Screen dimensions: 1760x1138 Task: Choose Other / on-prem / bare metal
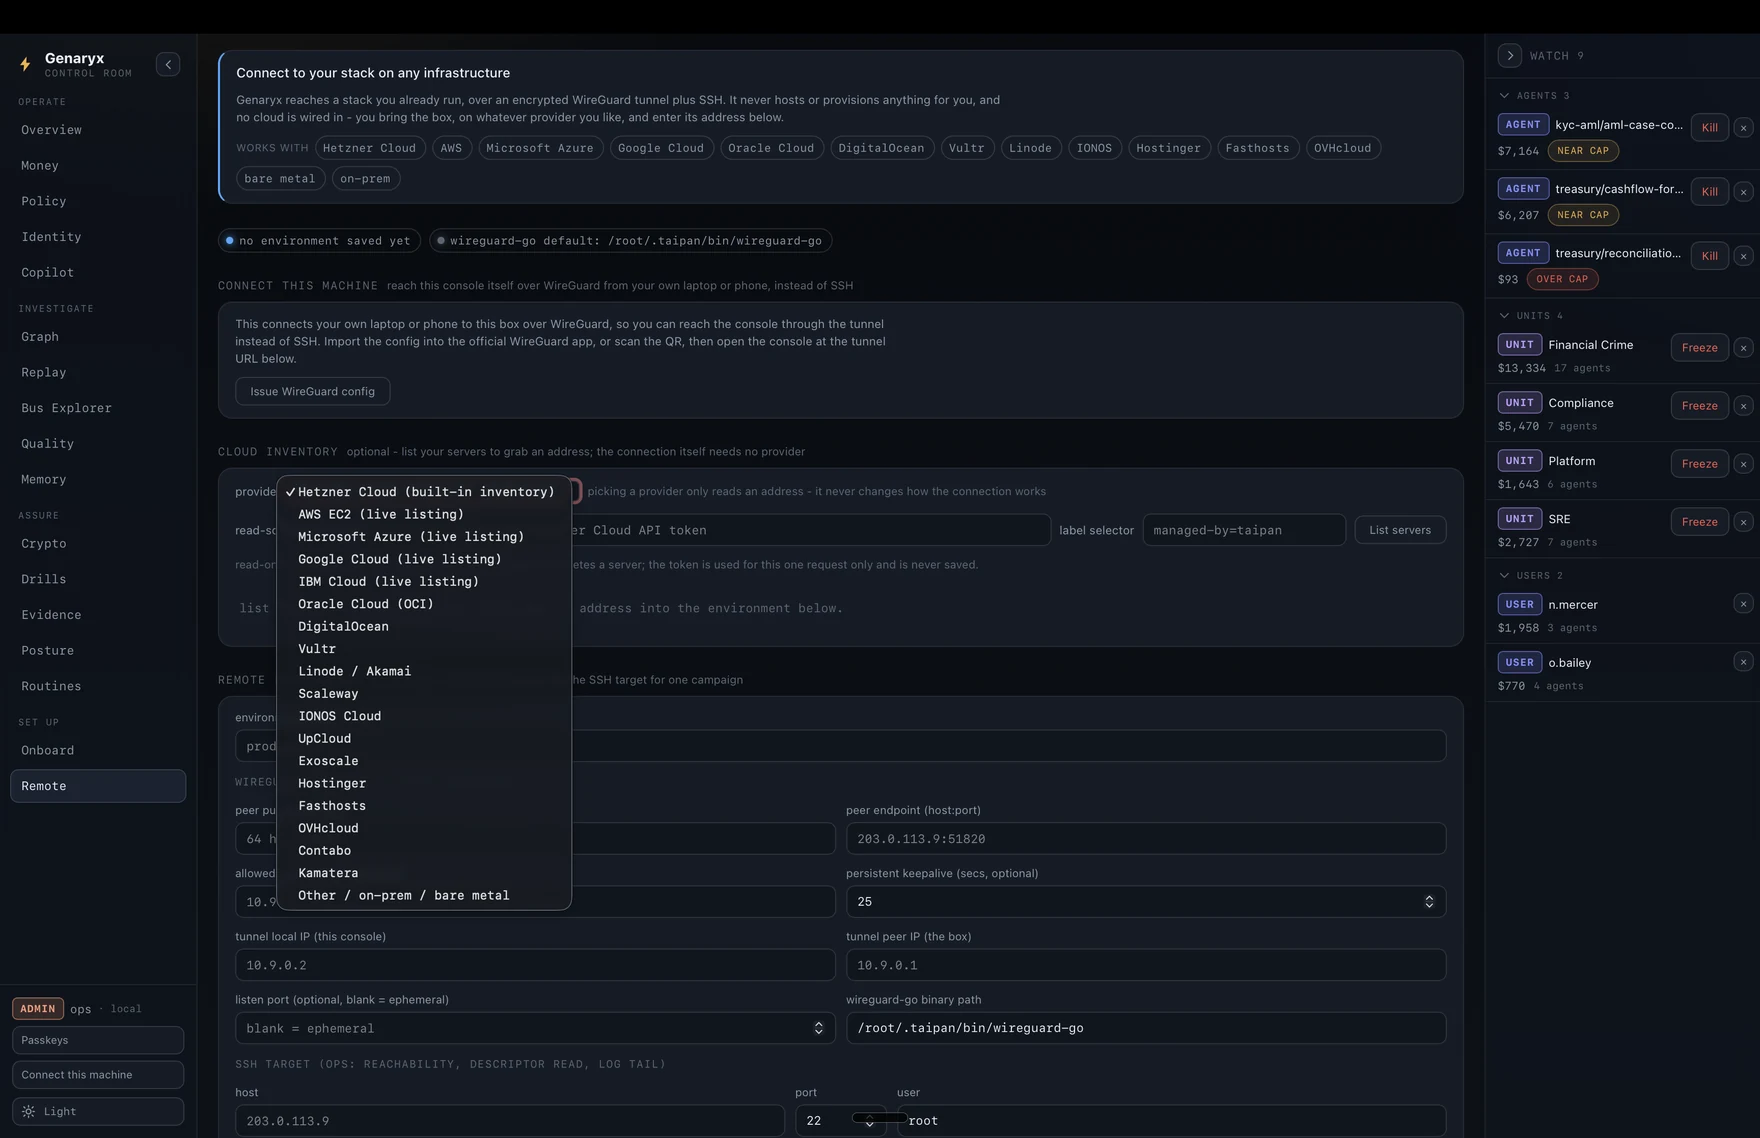click(424, 895)
